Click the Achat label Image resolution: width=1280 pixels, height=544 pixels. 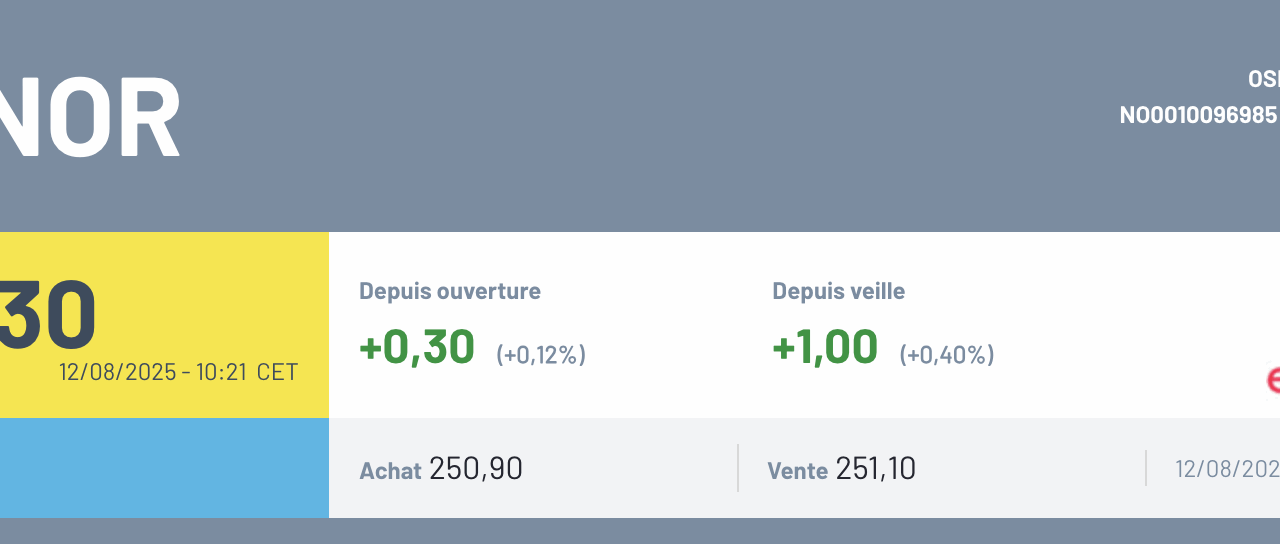click(x=390, y=470)
